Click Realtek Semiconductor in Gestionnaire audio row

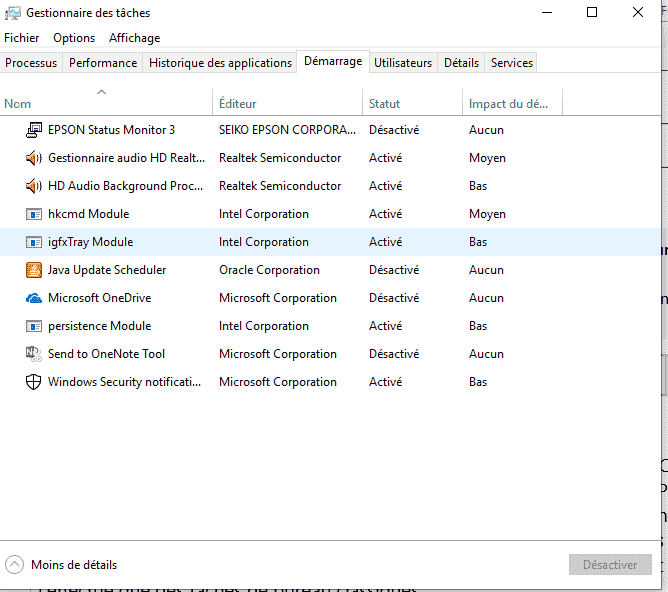(x=280, y=158)
